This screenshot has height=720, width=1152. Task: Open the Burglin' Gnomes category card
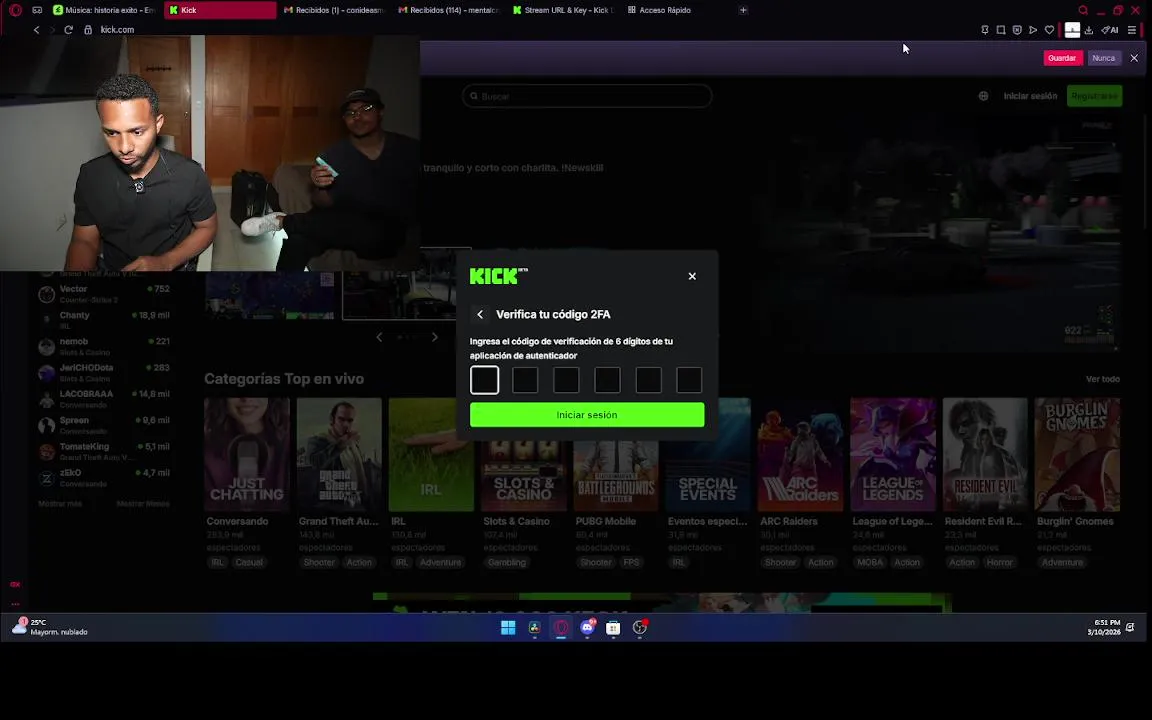tap(1077, 455)
